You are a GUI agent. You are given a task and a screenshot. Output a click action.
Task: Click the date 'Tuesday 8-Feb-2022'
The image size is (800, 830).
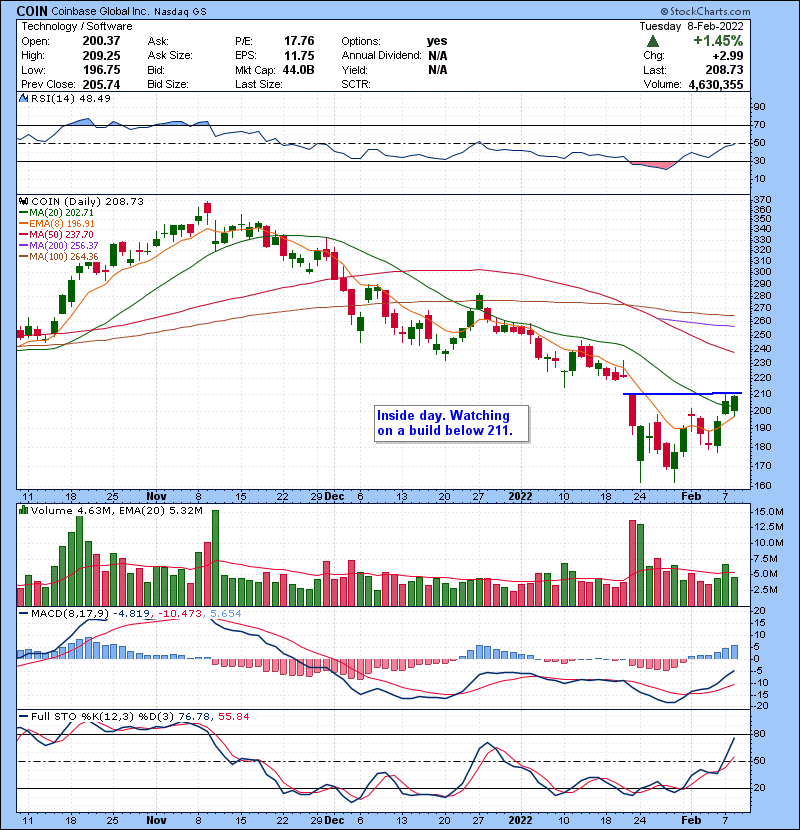click(691, 26)
